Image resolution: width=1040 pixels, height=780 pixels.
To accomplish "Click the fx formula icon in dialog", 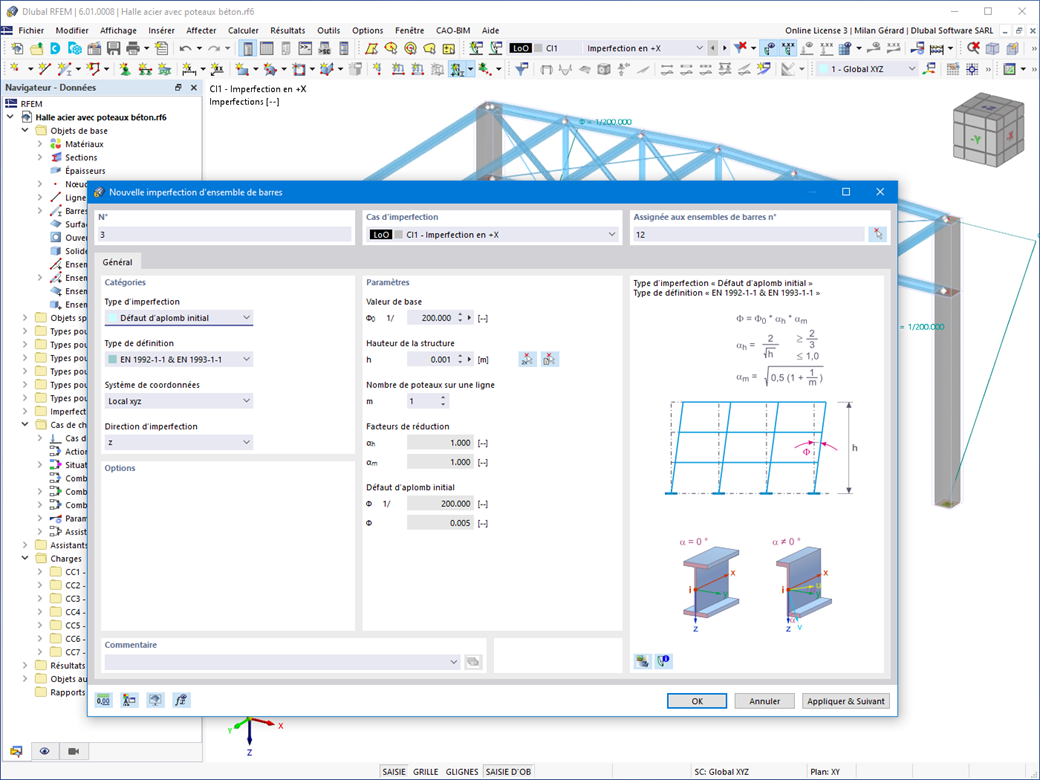I will 181,700.
